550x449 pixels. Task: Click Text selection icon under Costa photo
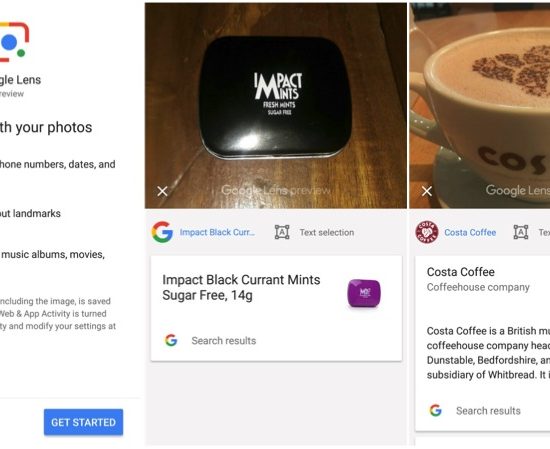coord(521,232)
